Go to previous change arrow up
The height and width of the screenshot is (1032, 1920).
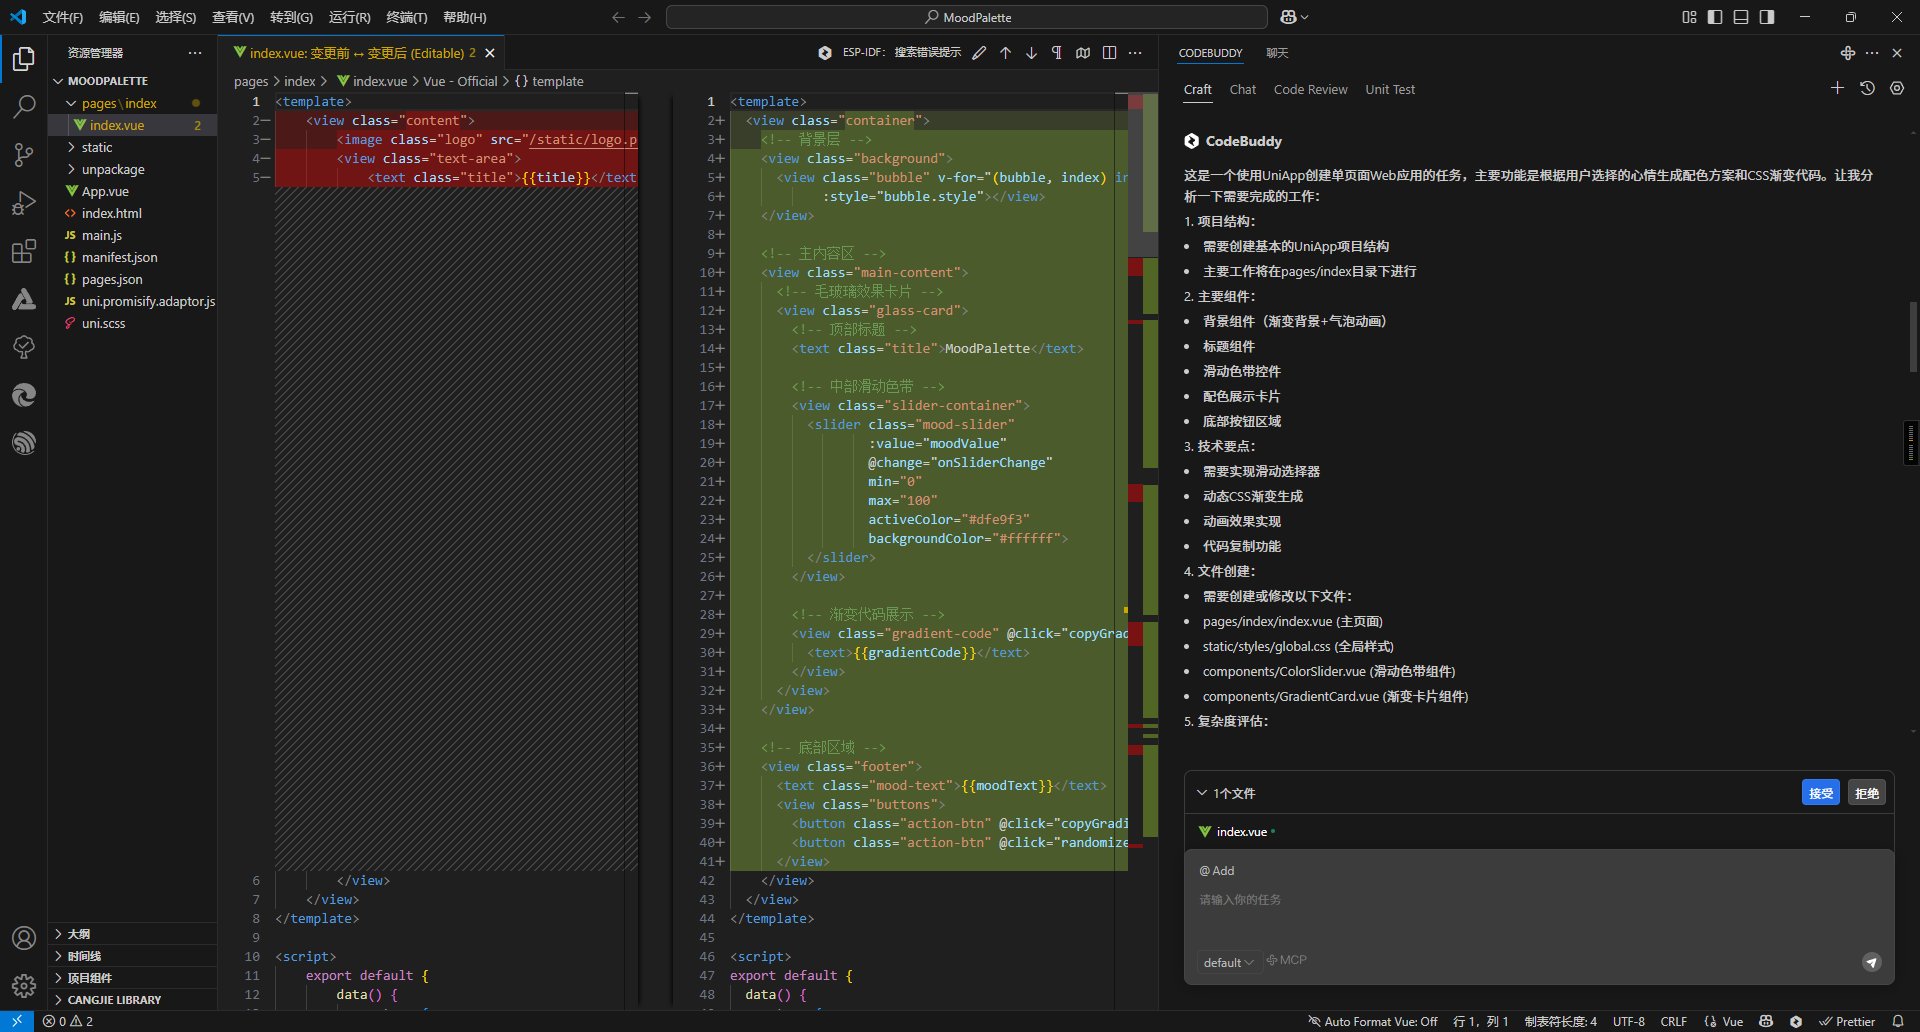click(1005, 53)
